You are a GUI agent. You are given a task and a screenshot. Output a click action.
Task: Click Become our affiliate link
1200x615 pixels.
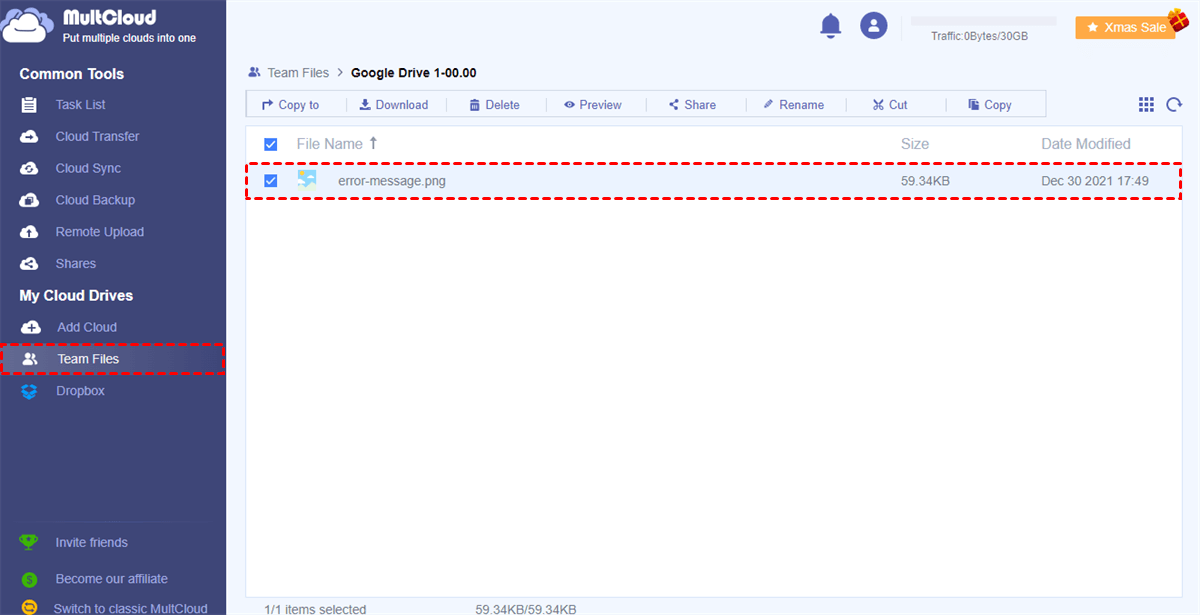(x=112, y=579)
